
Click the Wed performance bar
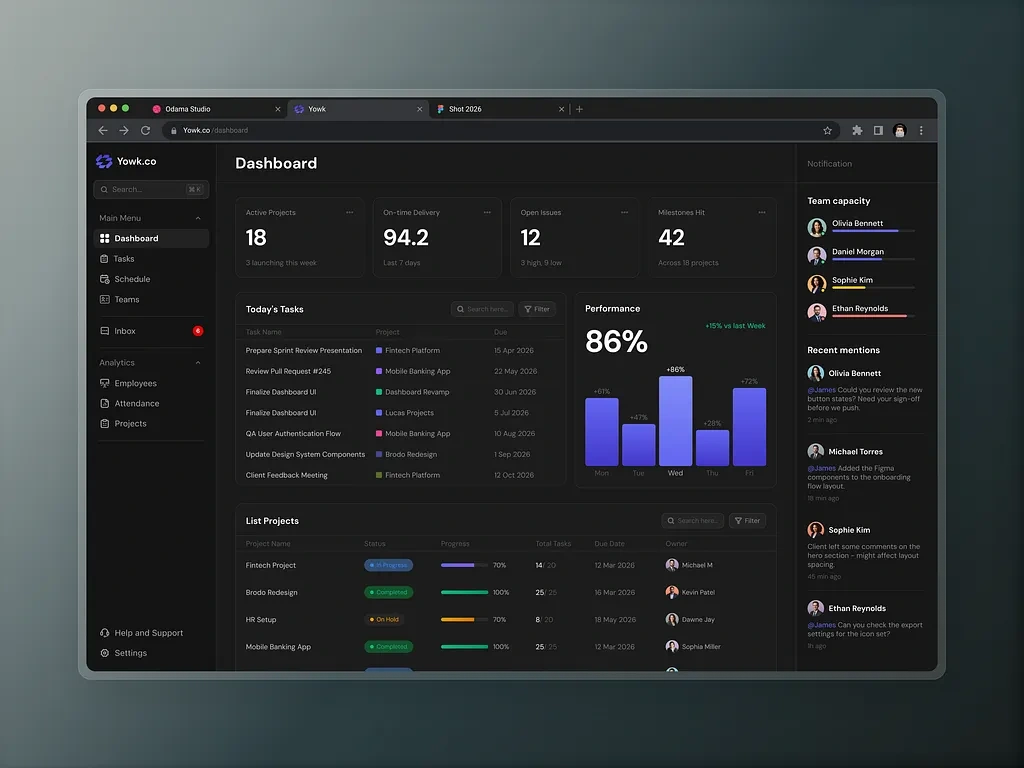(675, 421)
